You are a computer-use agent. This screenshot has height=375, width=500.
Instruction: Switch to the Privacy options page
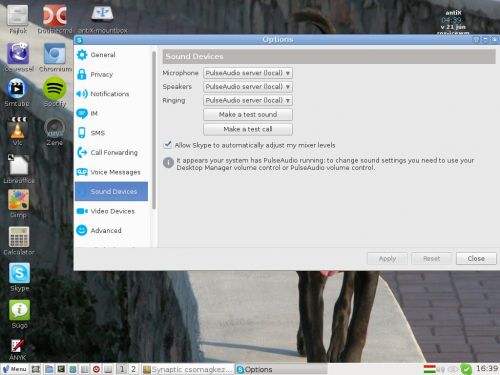pyautogui.click(x=111, y=74)
